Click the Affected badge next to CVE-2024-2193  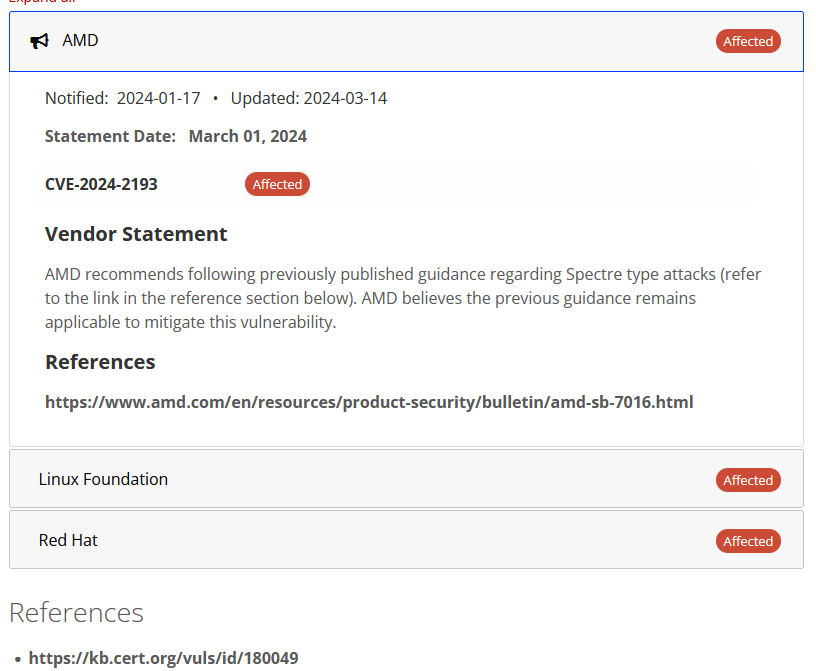tap(277, 184)
